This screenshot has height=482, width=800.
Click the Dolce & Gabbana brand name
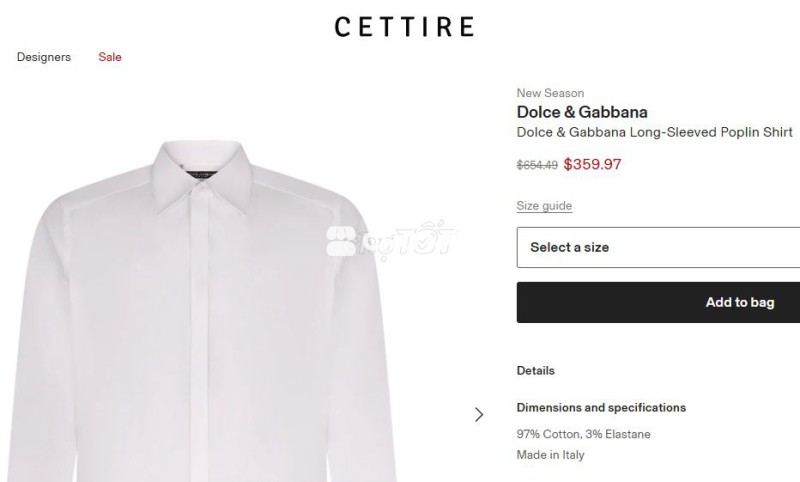click(582, 112)
